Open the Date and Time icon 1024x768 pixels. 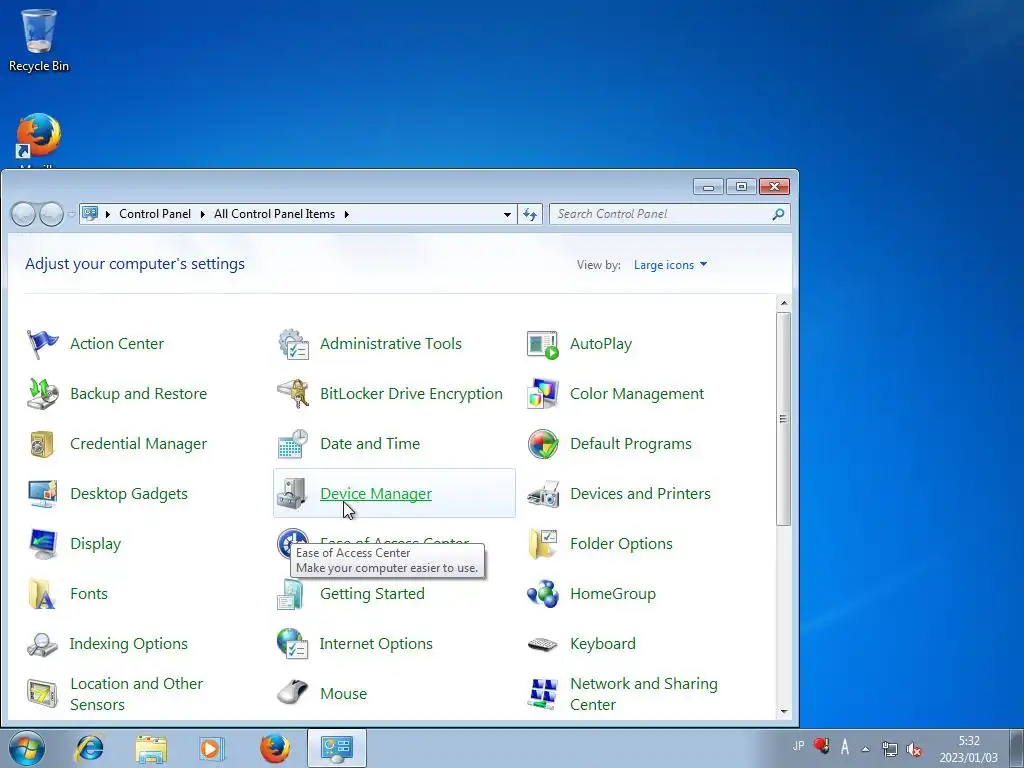coord(293,444)
